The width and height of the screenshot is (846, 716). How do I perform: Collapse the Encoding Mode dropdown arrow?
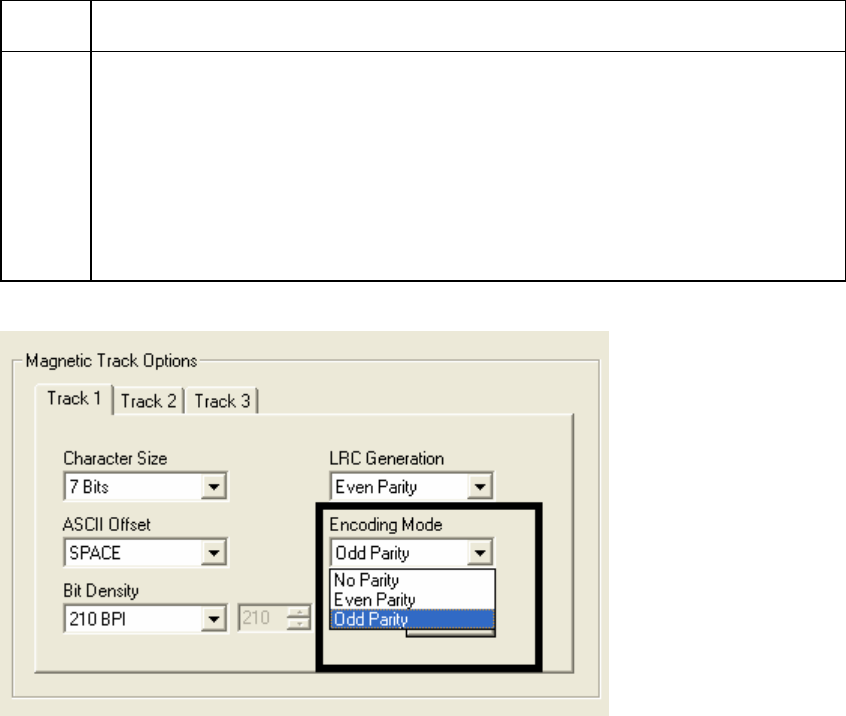(480, 553)
